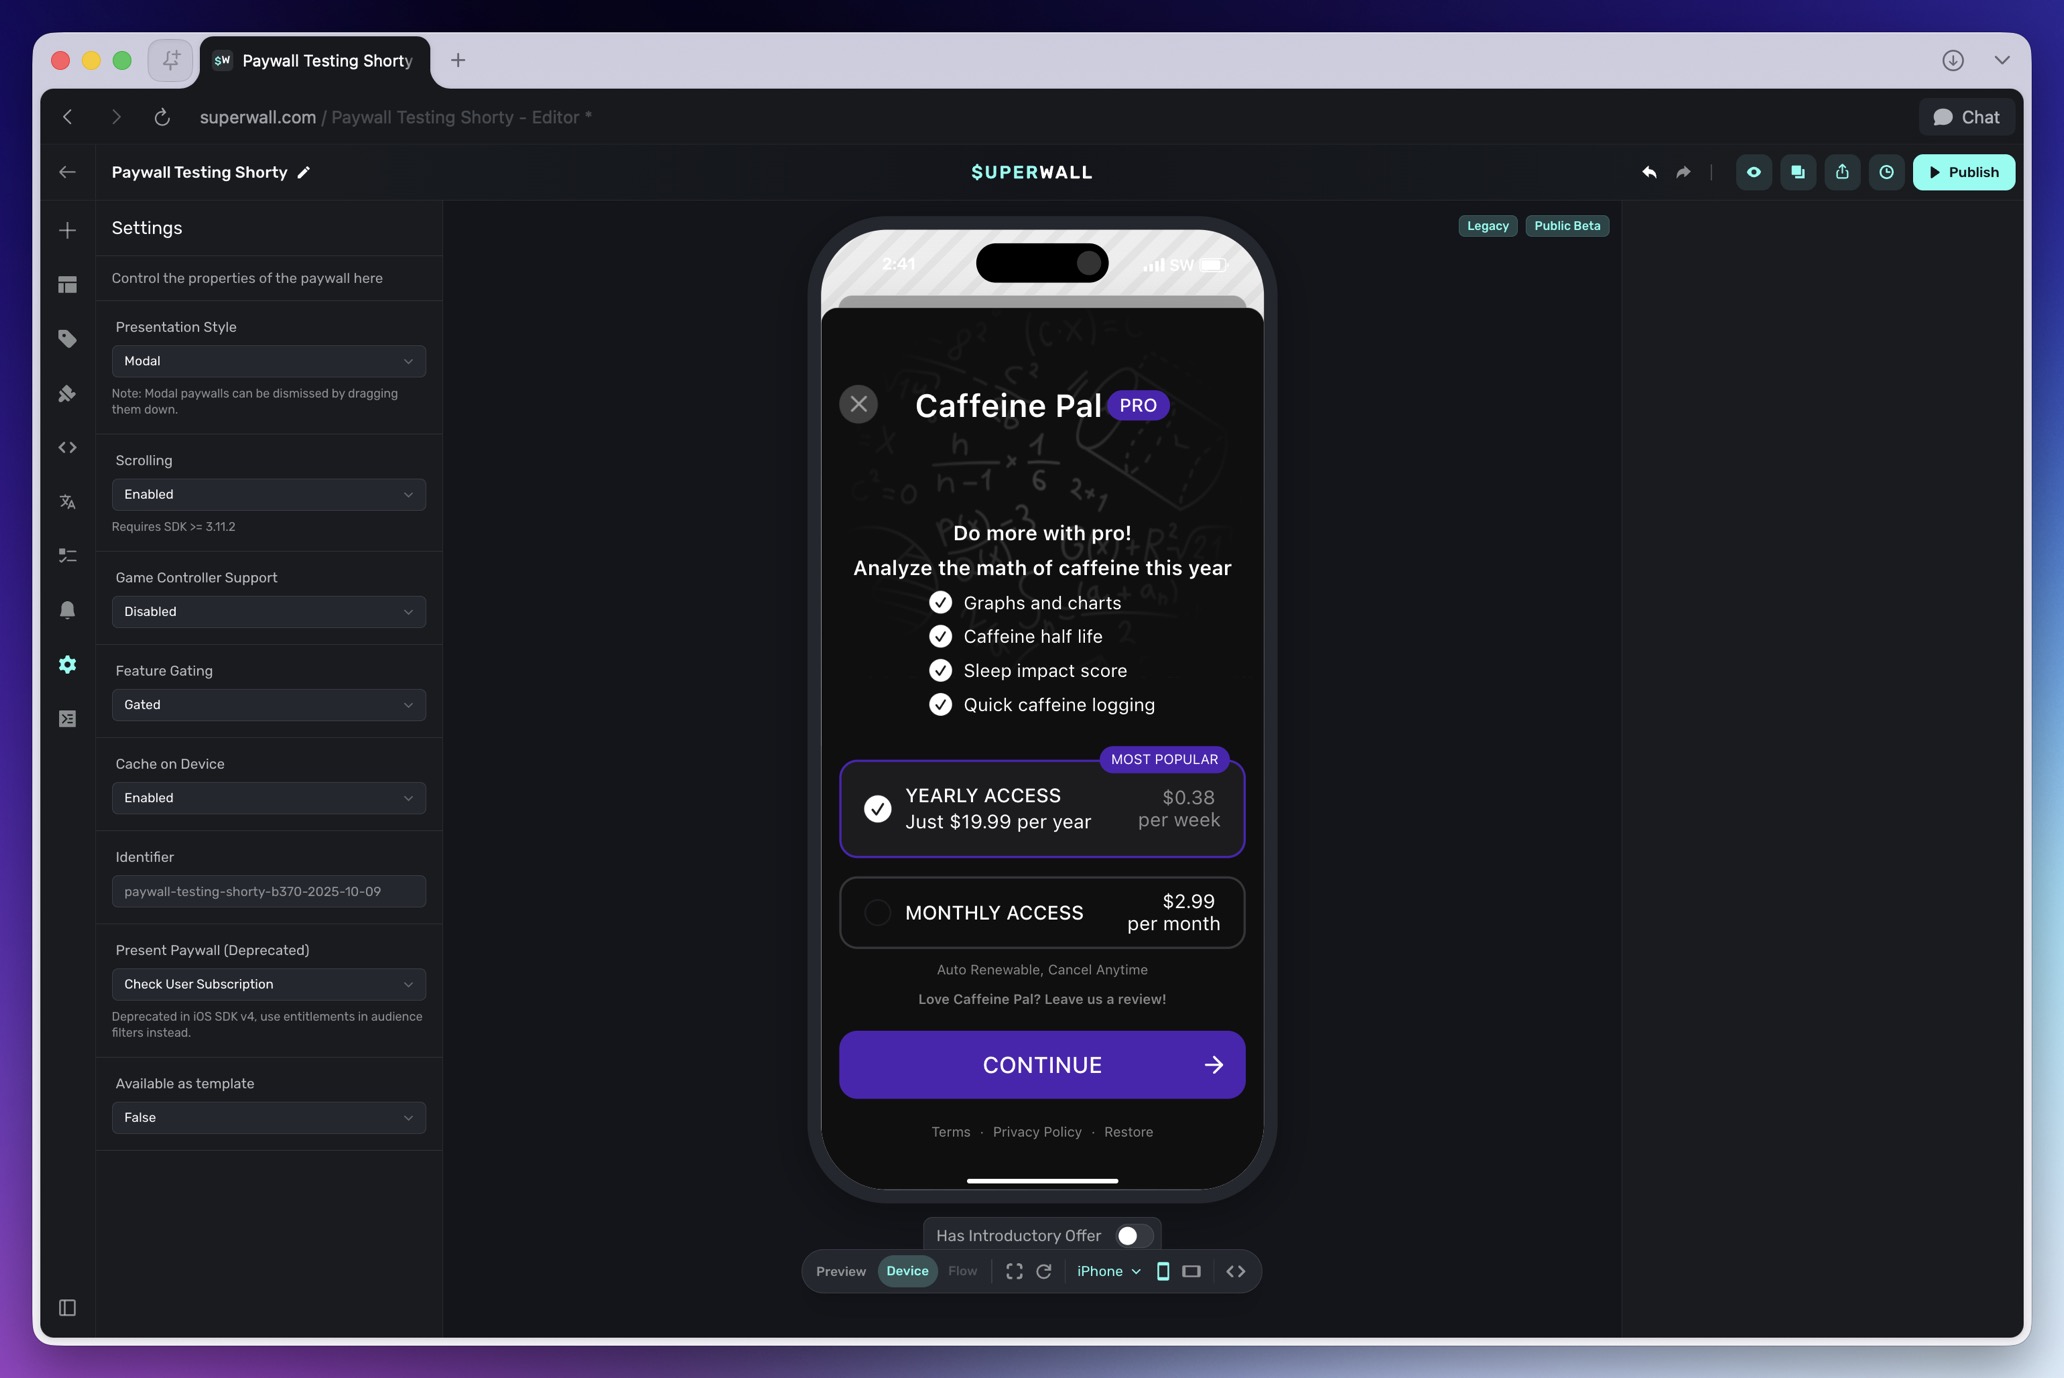Click the Identifier input field
The image size is (2064, 1378).
[x=269, y=891]
